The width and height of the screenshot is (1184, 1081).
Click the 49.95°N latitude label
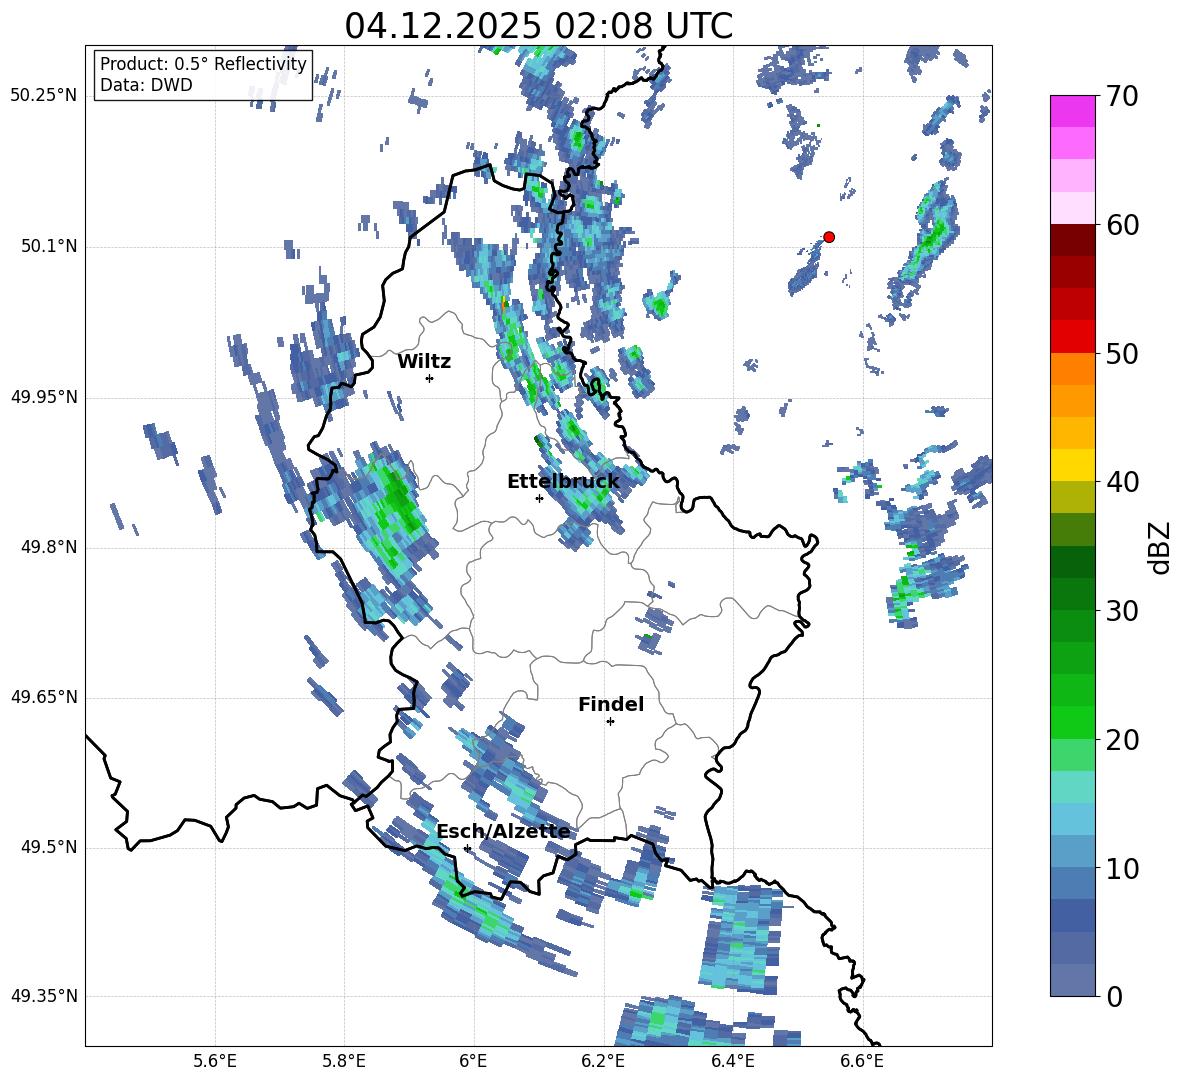[44, 397]
